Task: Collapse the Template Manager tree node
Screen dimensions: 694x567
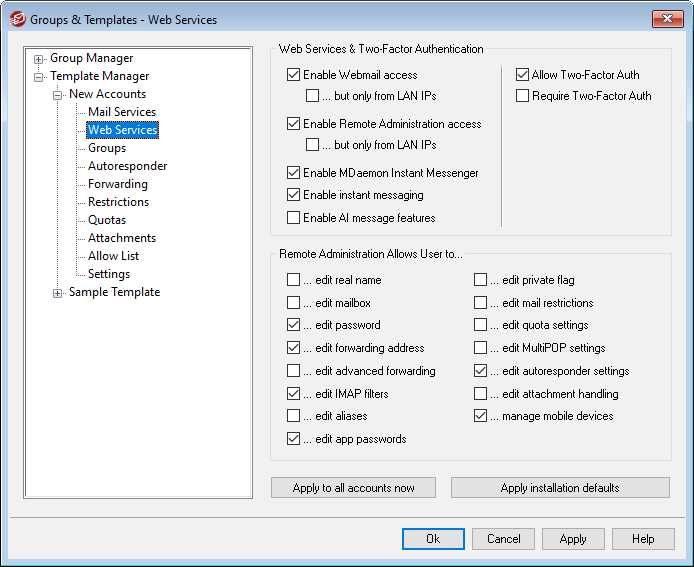Action: pos(39,77)
